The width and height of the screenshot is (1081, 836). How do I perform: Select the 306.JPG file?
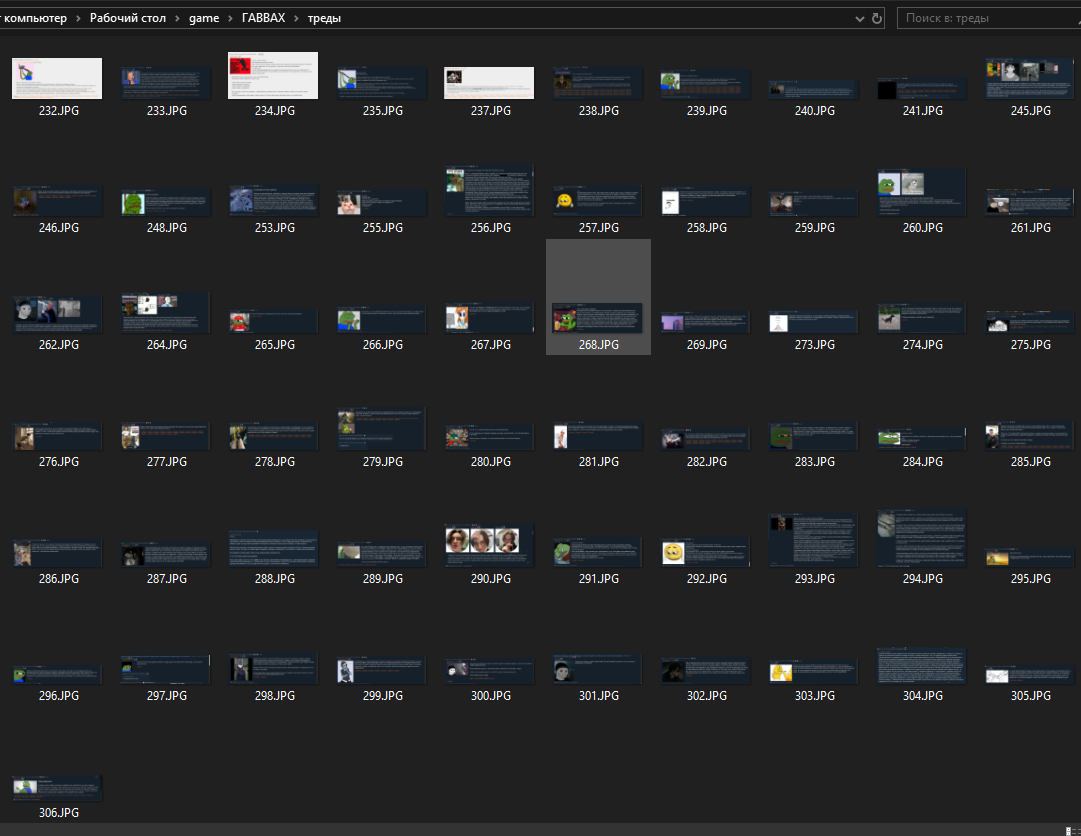[57, 787]
